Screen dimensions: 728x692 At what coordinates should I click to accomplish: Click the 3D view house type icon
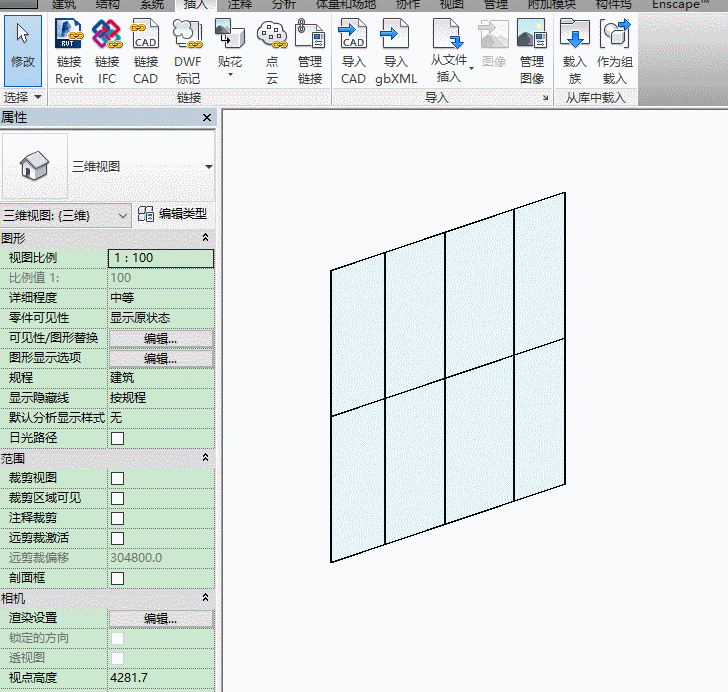click(34, 165)
